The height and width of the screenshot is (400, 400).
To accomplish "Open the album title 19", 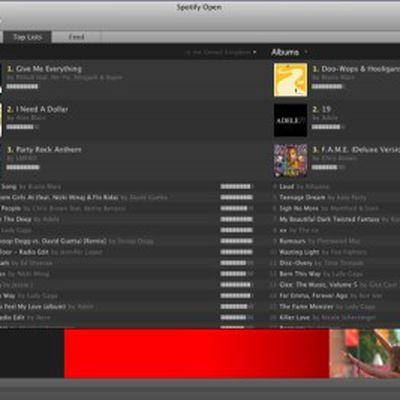I will point(326,109).
